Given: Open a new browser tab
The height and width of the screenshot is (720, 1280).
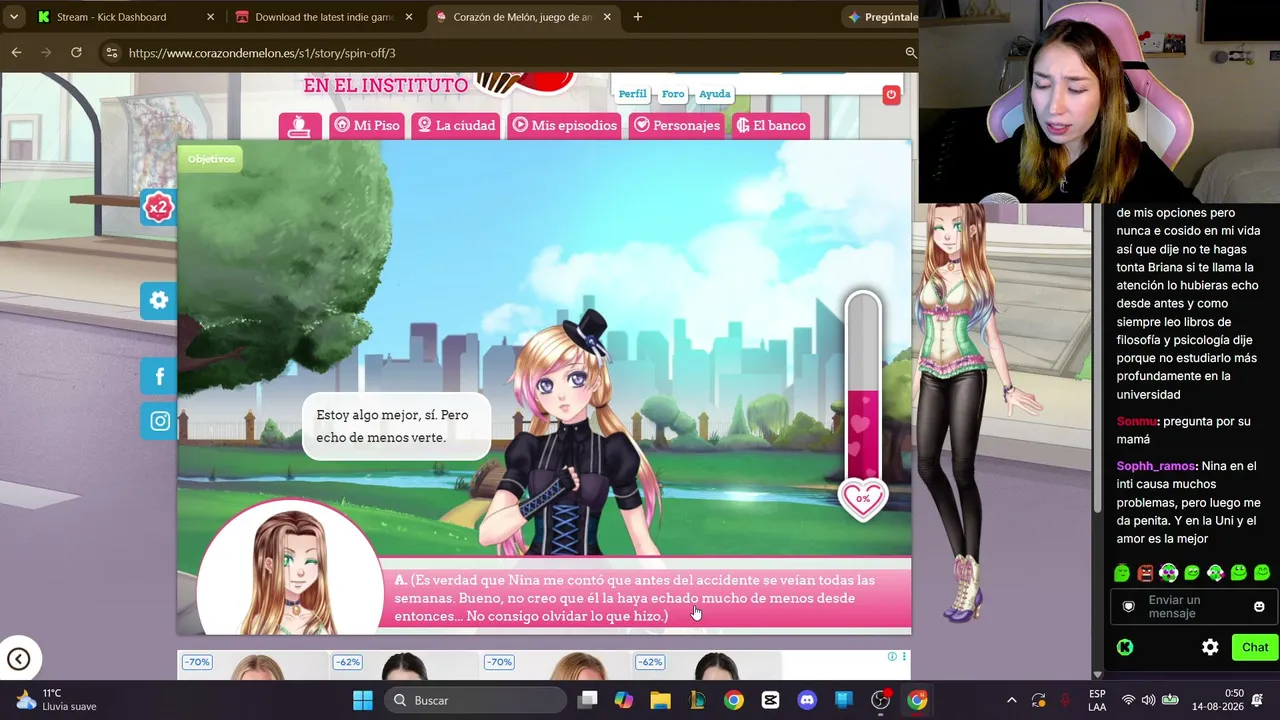Looking at the screenshot, I should (637, 17).
